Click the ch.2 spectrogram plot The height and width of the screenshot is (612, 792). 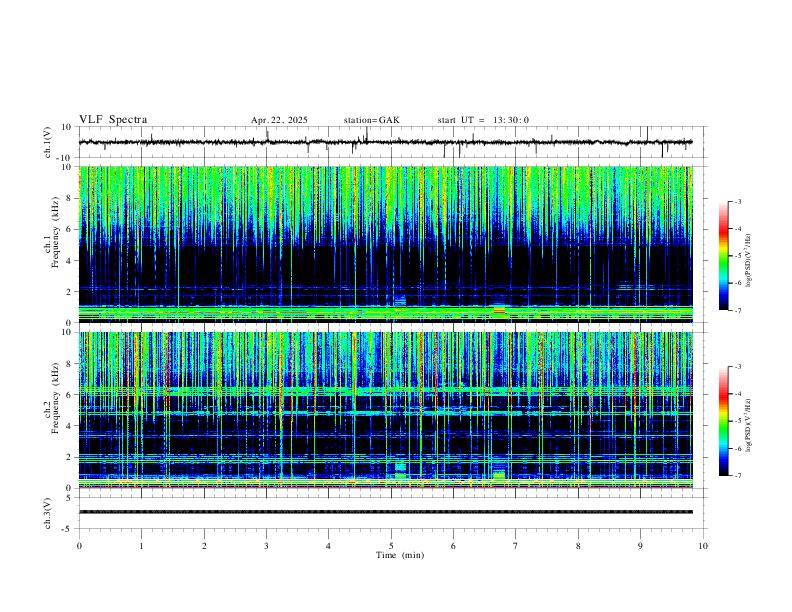tap(385, 410)
